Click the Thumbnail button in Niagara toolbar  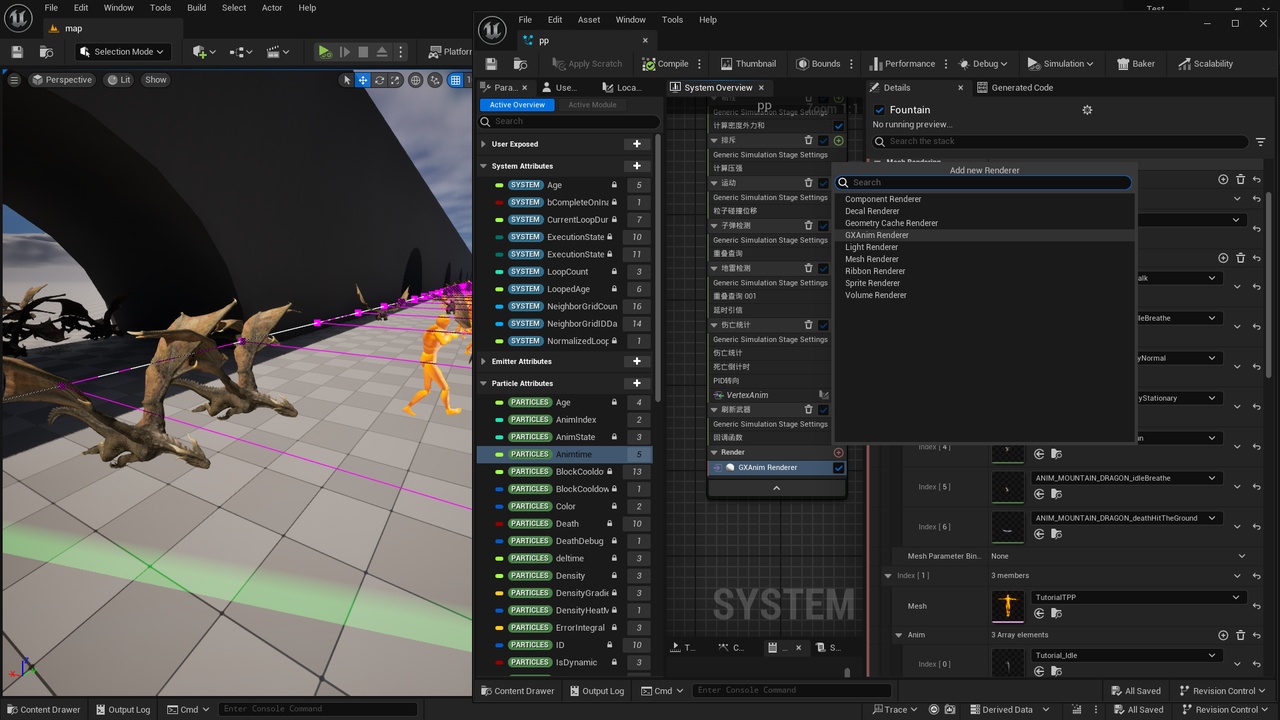pyautogui.click(x=748, y=63)
